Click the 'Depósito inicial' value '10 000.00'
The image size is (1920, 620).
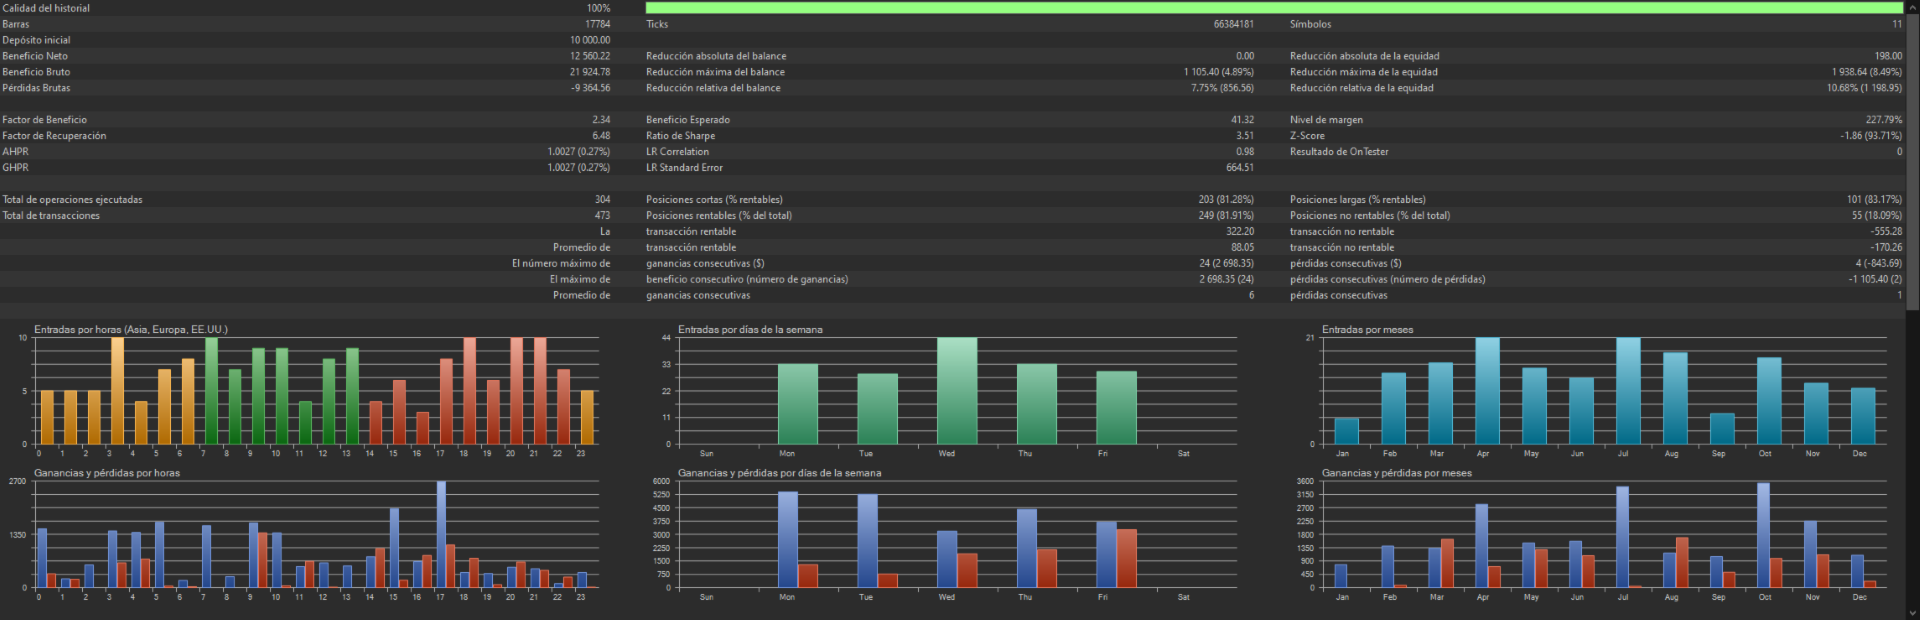(590, 40)
